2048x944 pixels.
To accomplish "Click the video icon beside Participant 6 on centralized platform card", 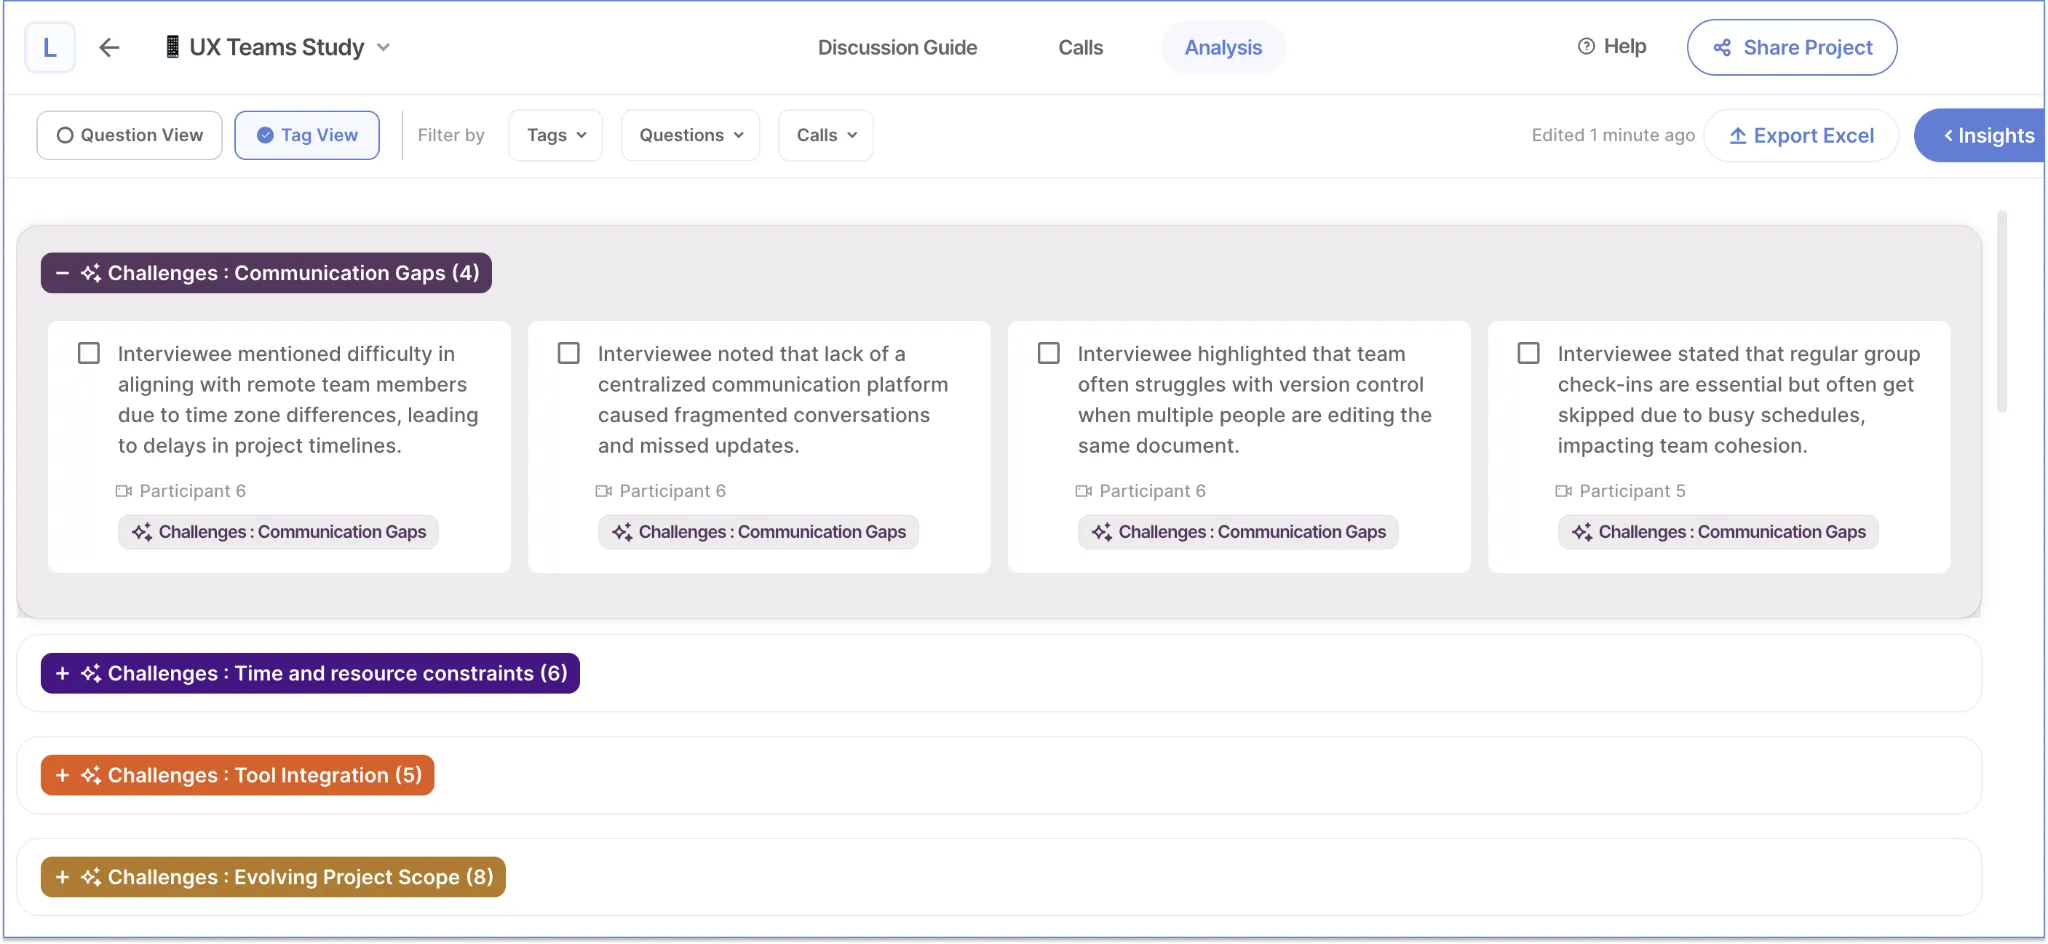I will tap(604, 491).
